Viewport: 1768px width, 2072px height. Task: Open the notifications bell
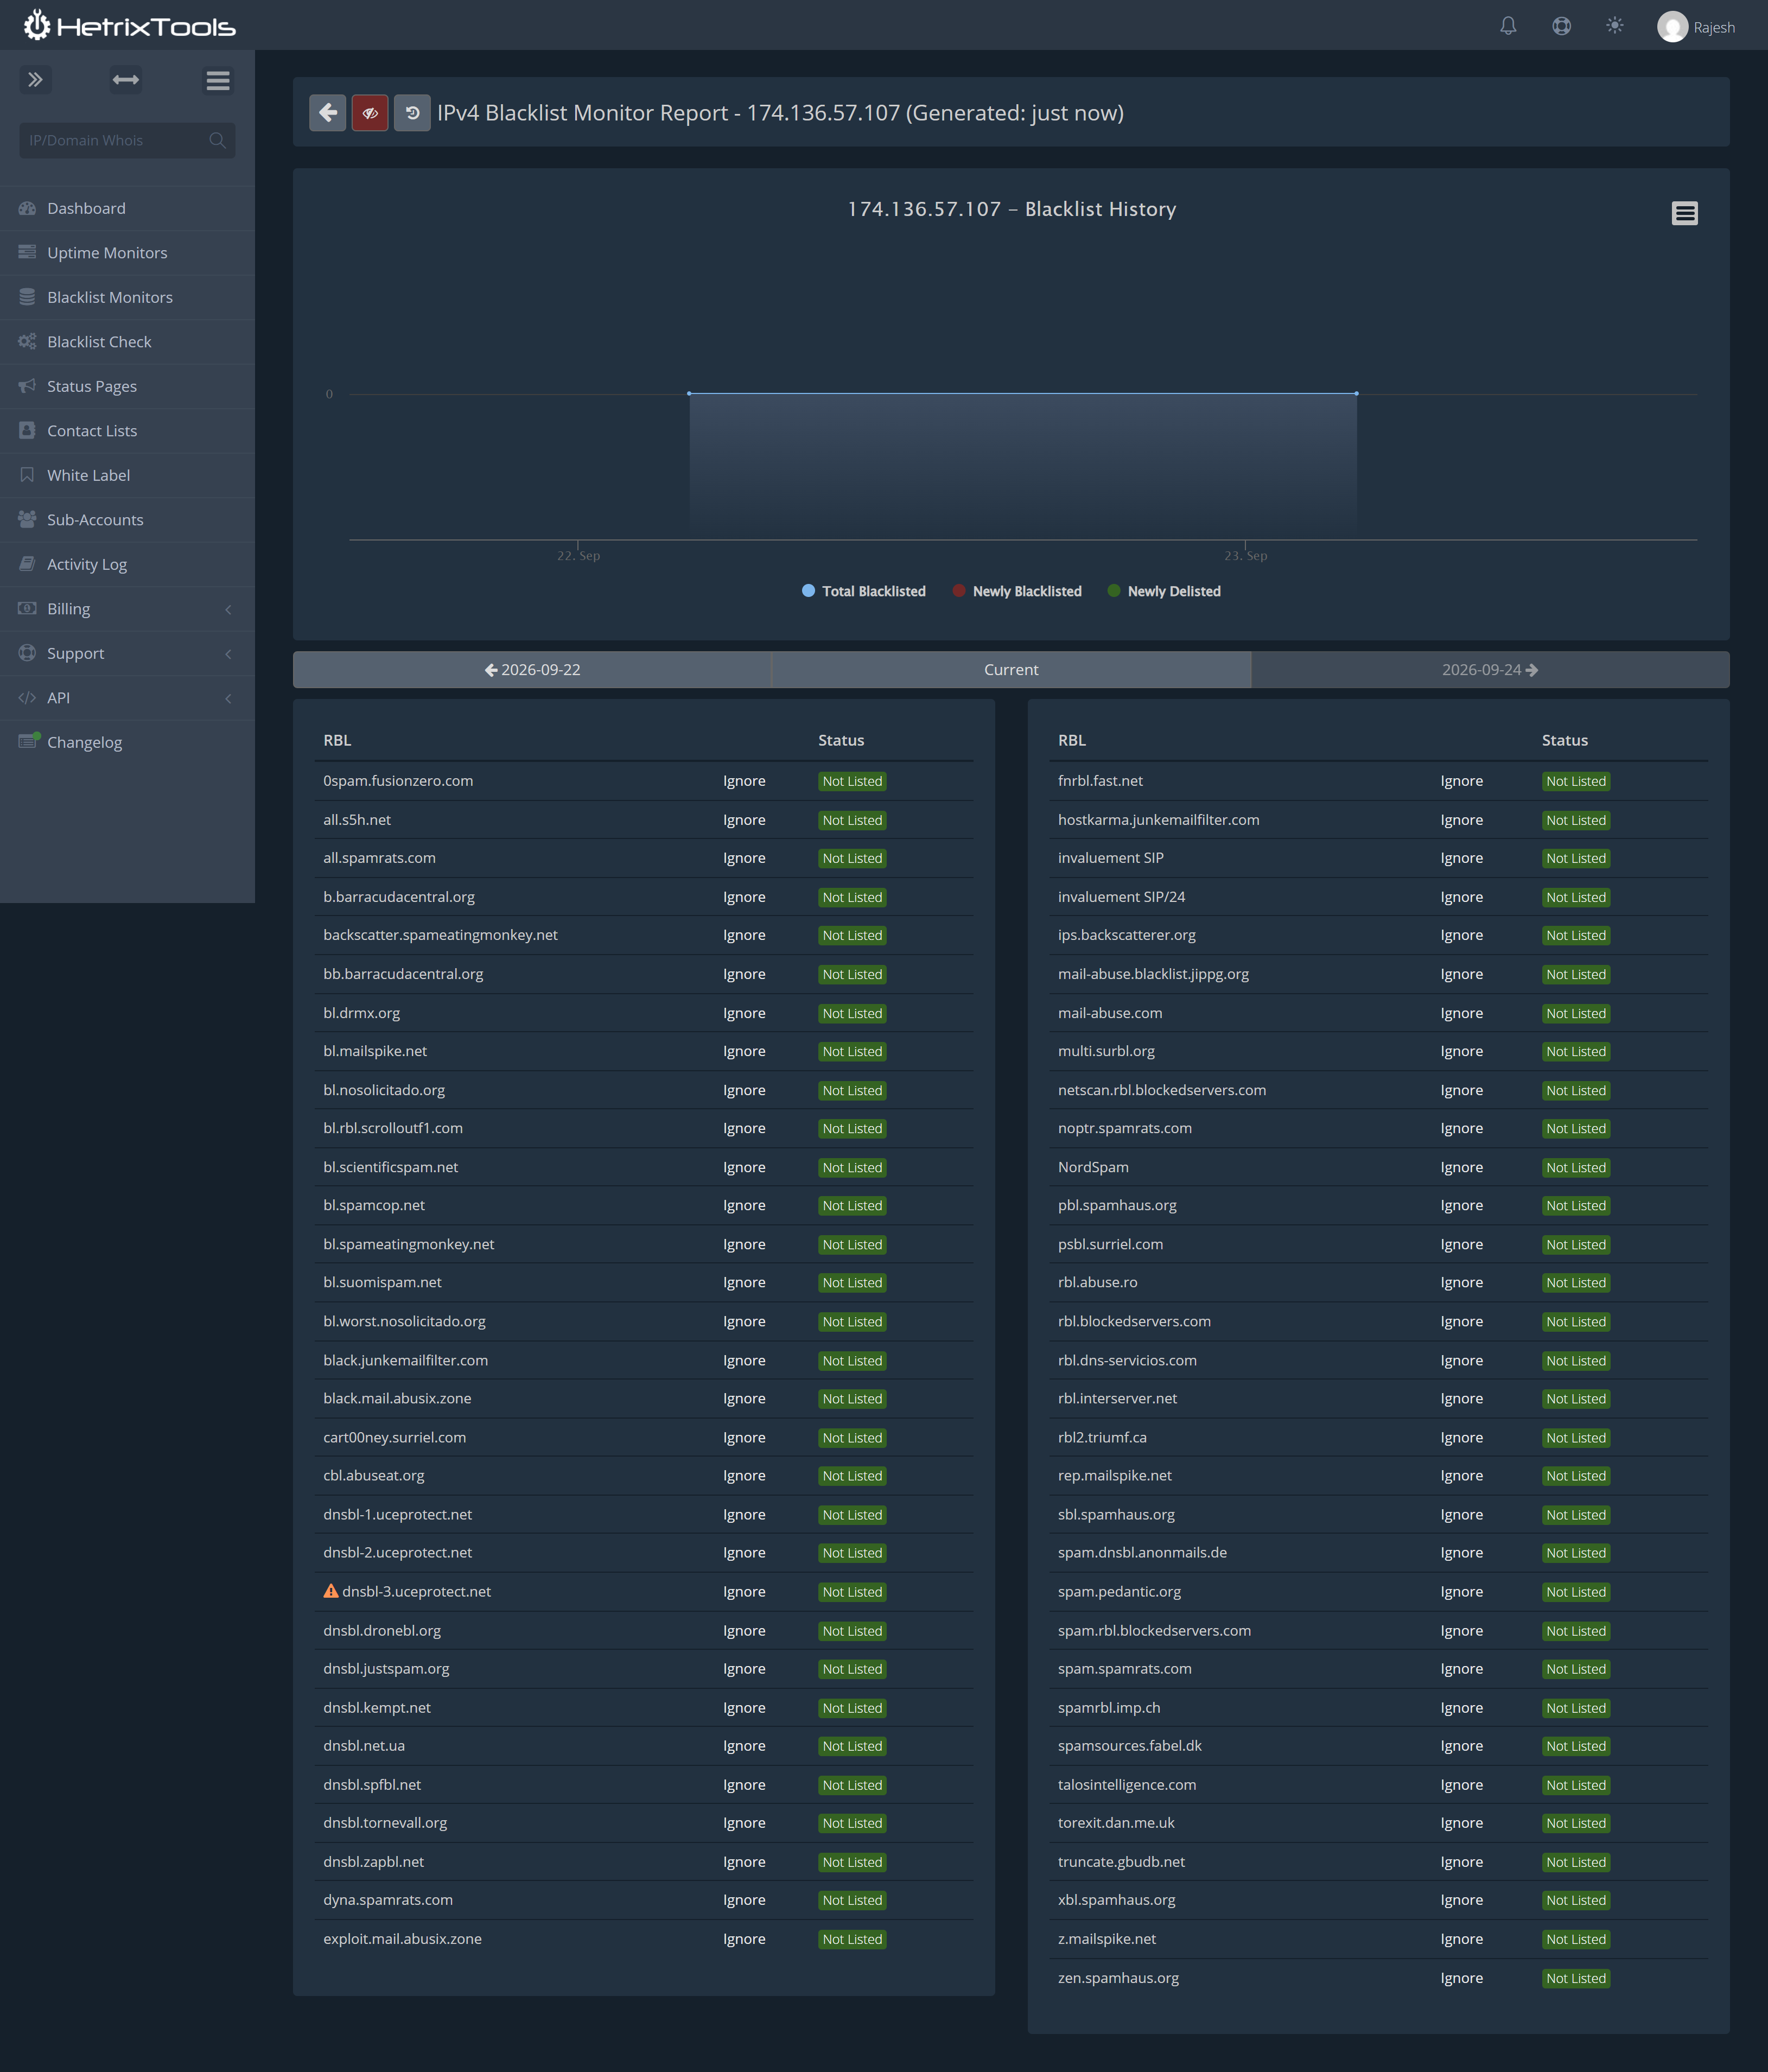click(1508, 26)
